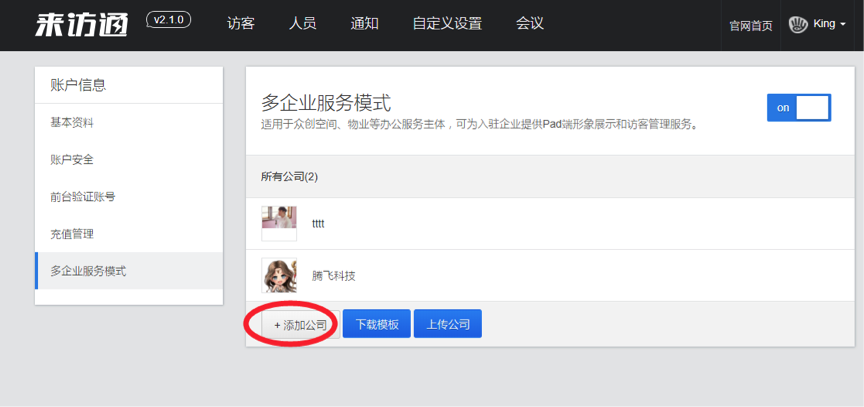Select 充值管理 in the sidebar

[x=129, y=234]
